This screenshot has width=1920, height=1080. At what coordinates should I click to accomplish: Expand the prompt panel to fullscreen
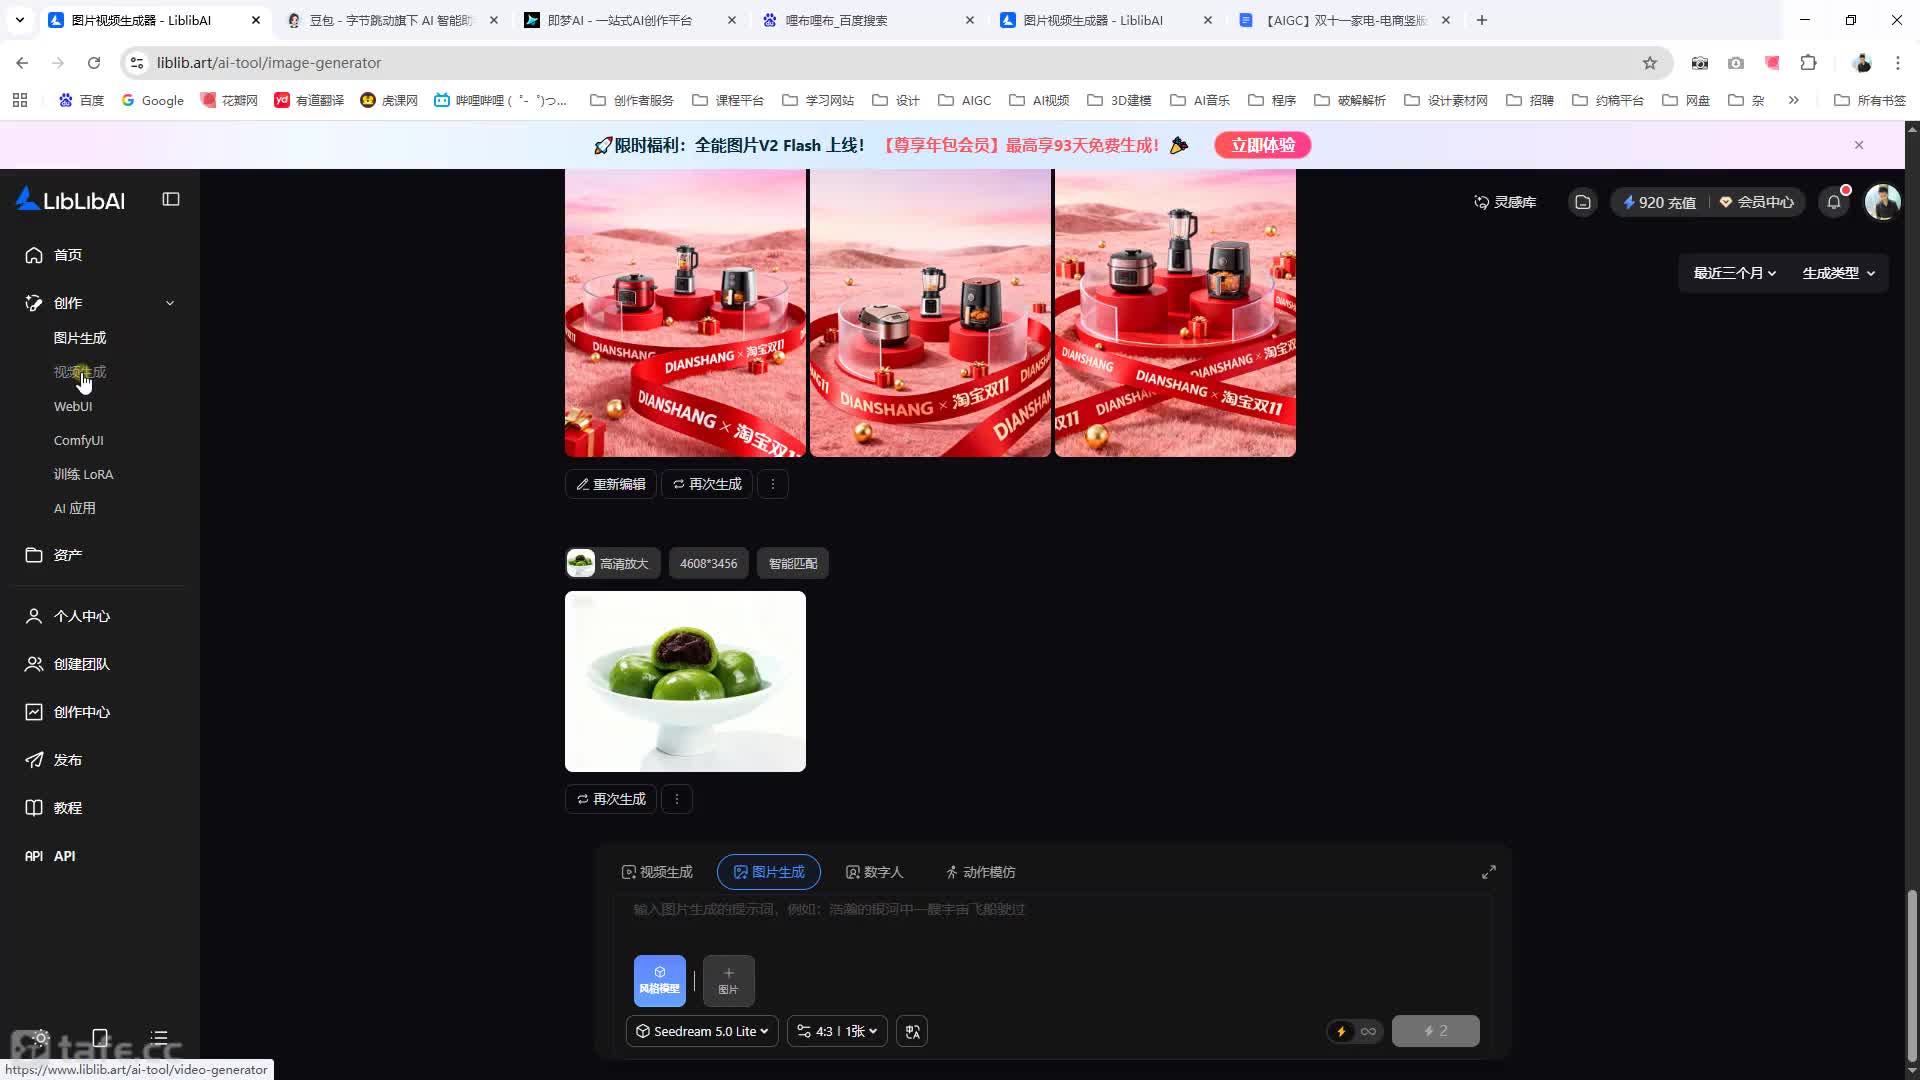tap(1489, 872)
